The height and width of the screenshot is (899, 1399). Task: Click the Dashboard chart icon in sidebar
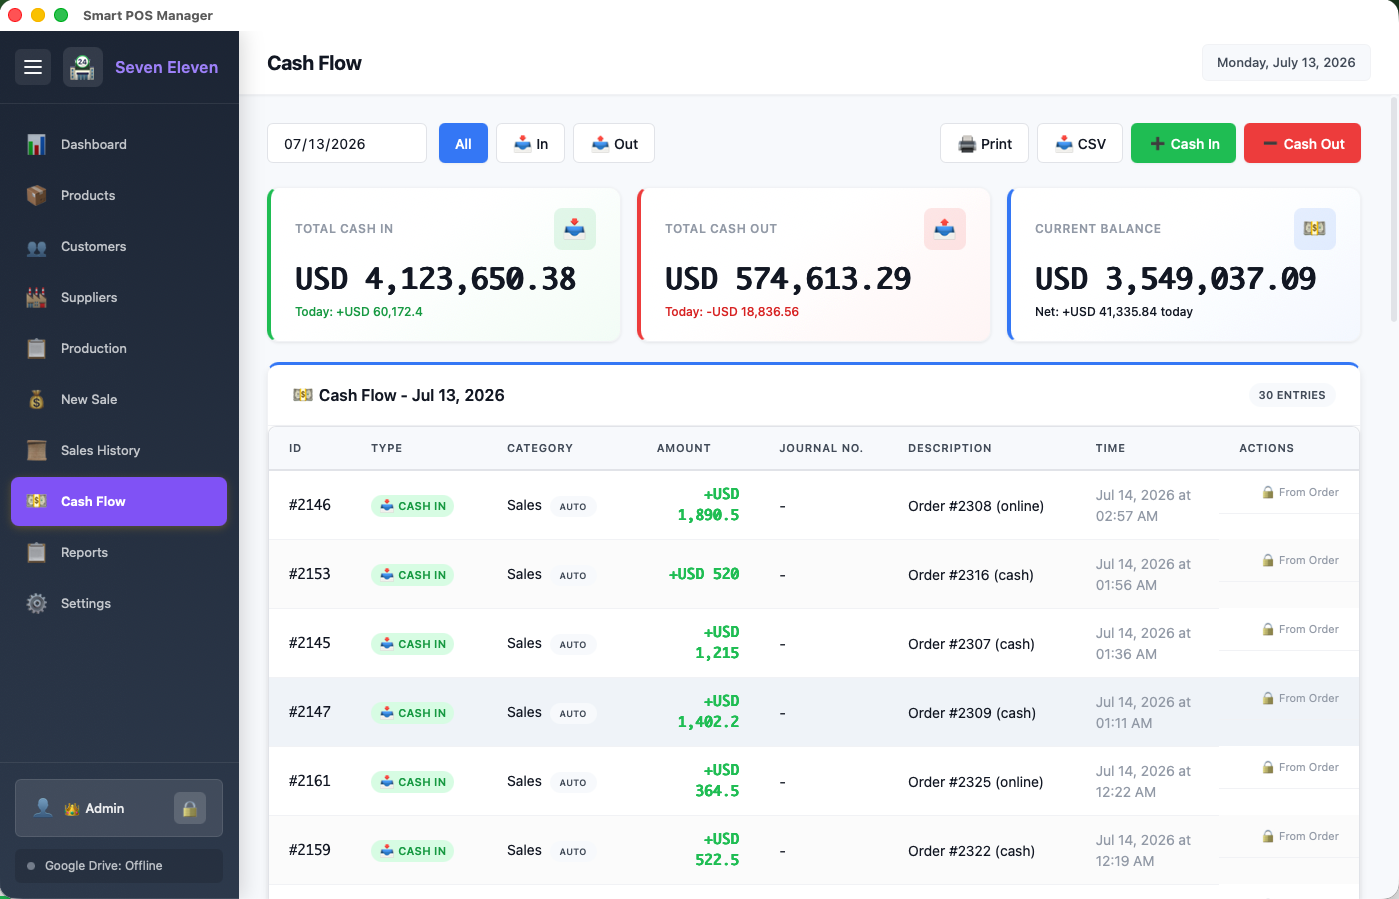[x=37, y=144]
